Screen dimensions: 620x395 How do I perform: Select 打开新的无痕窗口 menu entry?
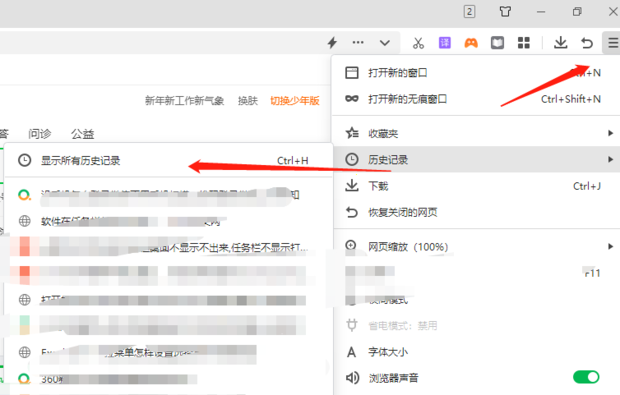pos(476,99)
